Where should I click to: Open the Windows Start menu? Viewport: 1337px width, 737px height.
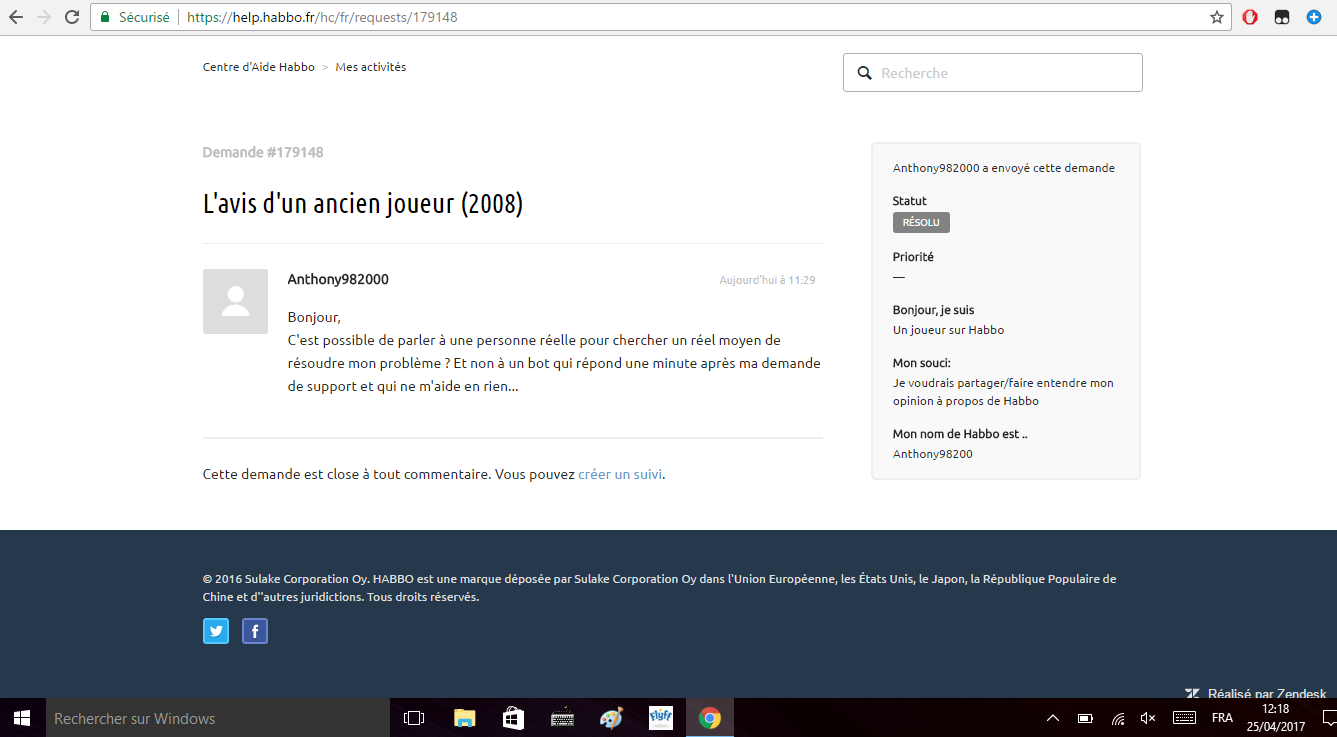pyautogui.click(x=22, y=718)
